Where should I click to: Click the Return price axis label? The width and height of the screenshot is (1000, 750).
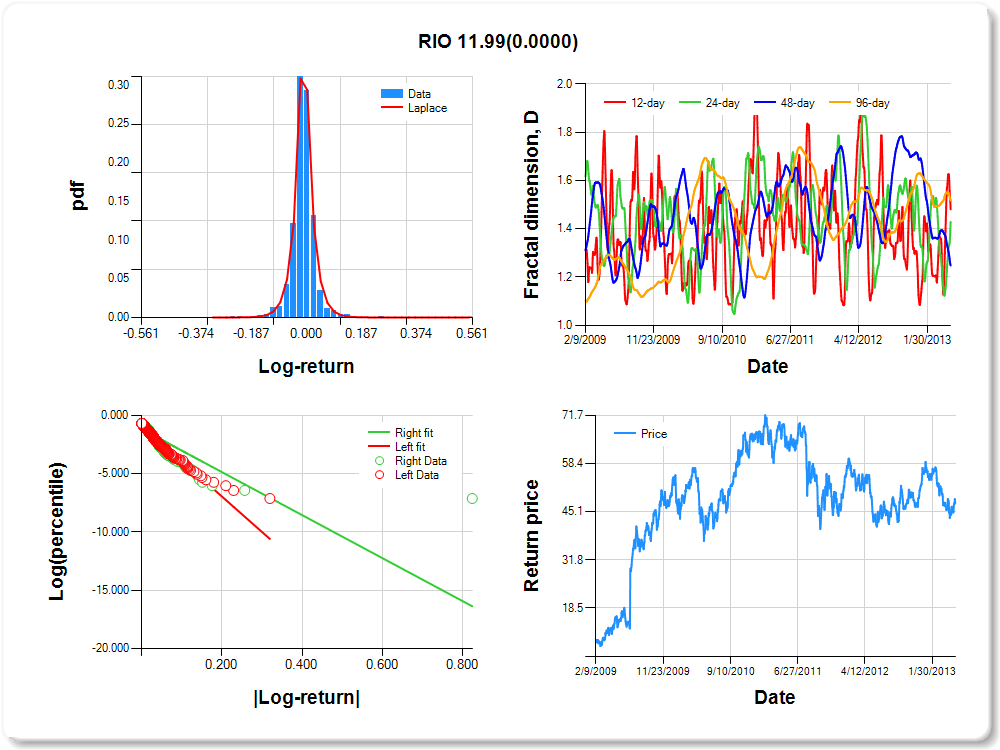532,535
